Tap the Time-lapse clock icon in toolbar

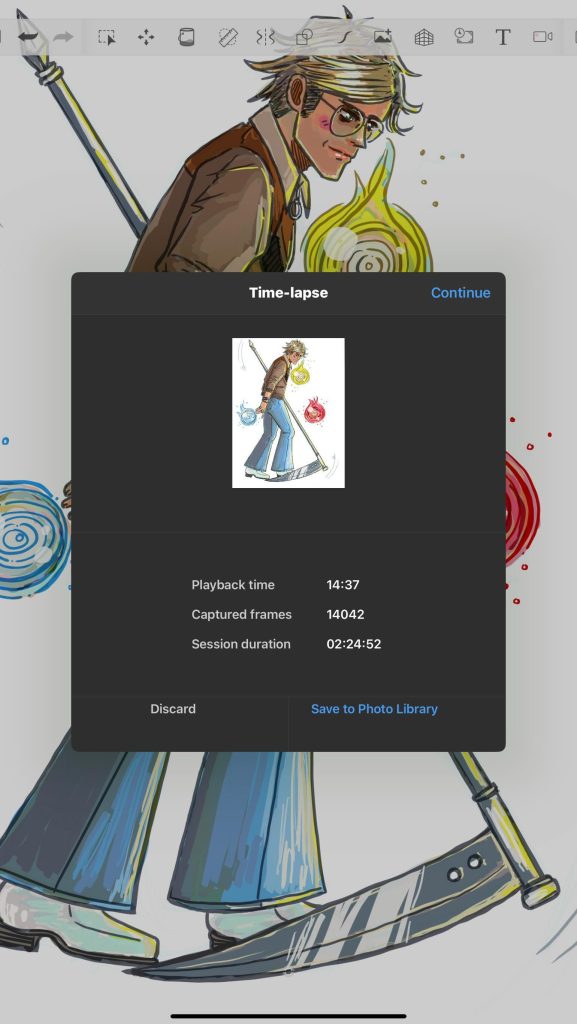click(463, 37)
